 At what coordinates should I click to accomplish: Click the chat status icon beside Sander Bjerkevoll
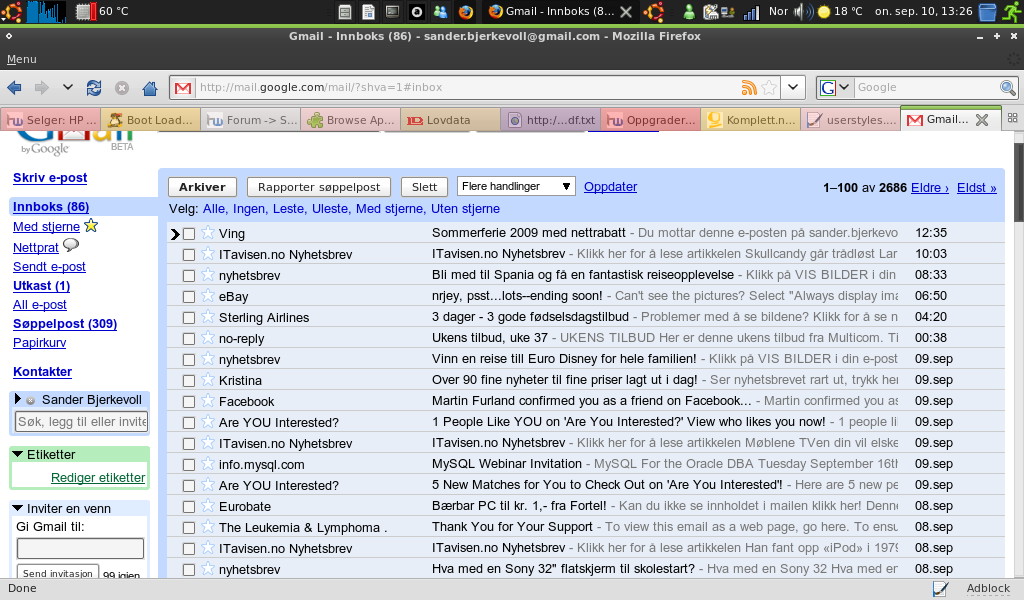click(30, 400)
